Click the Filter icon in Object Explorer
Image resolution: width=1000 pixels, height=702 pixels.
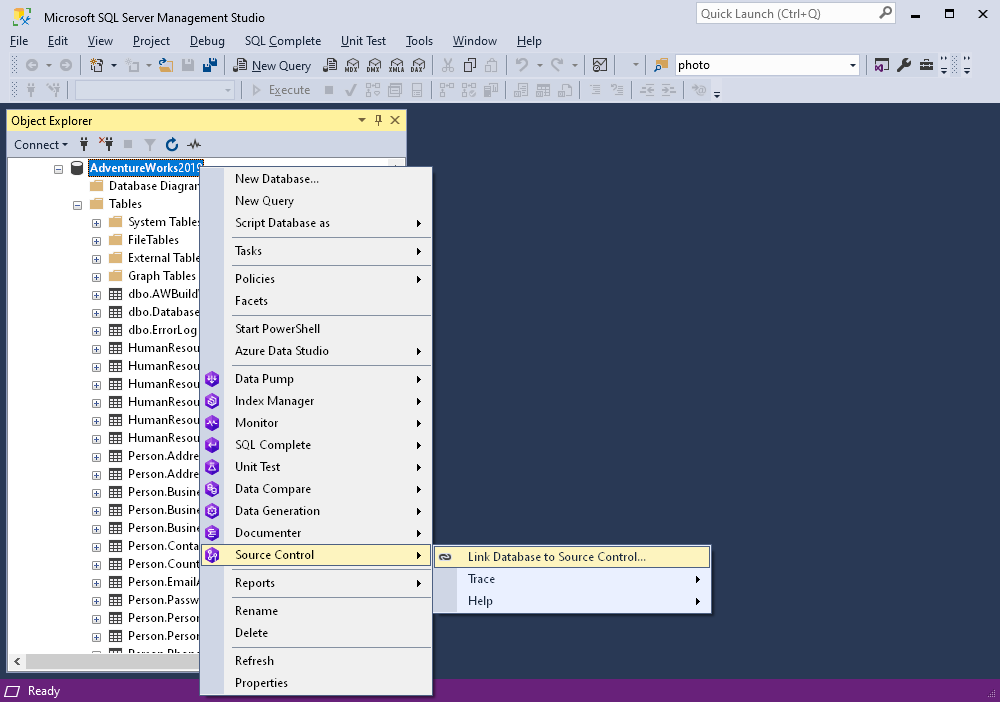150,145
